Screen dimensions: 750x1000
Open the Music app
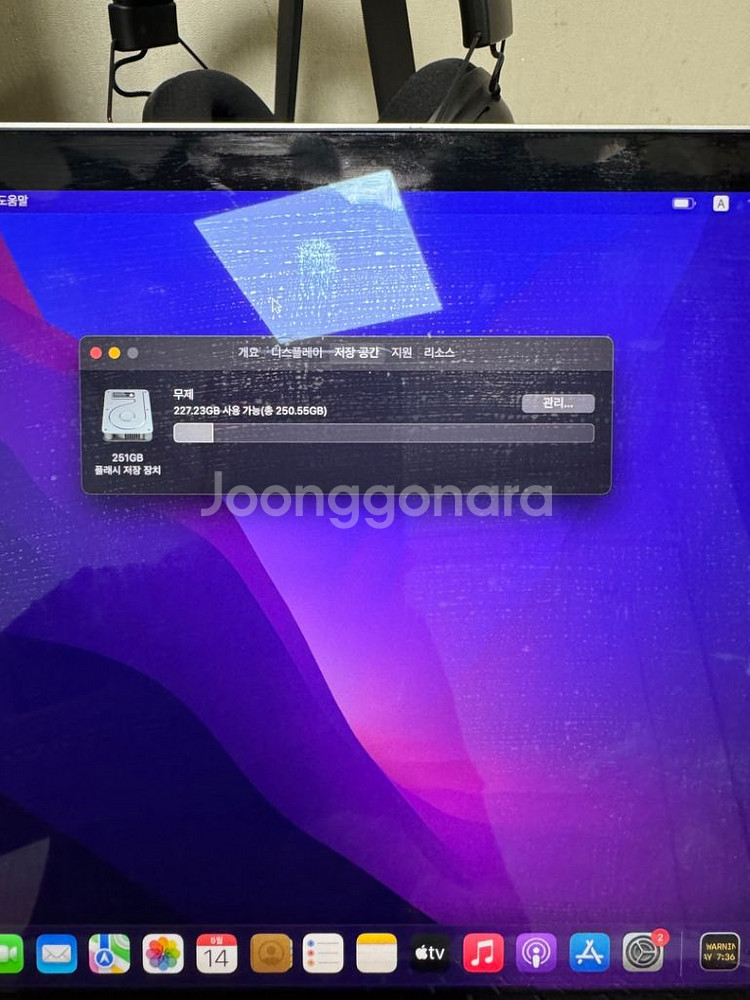[x=483, y=954]
